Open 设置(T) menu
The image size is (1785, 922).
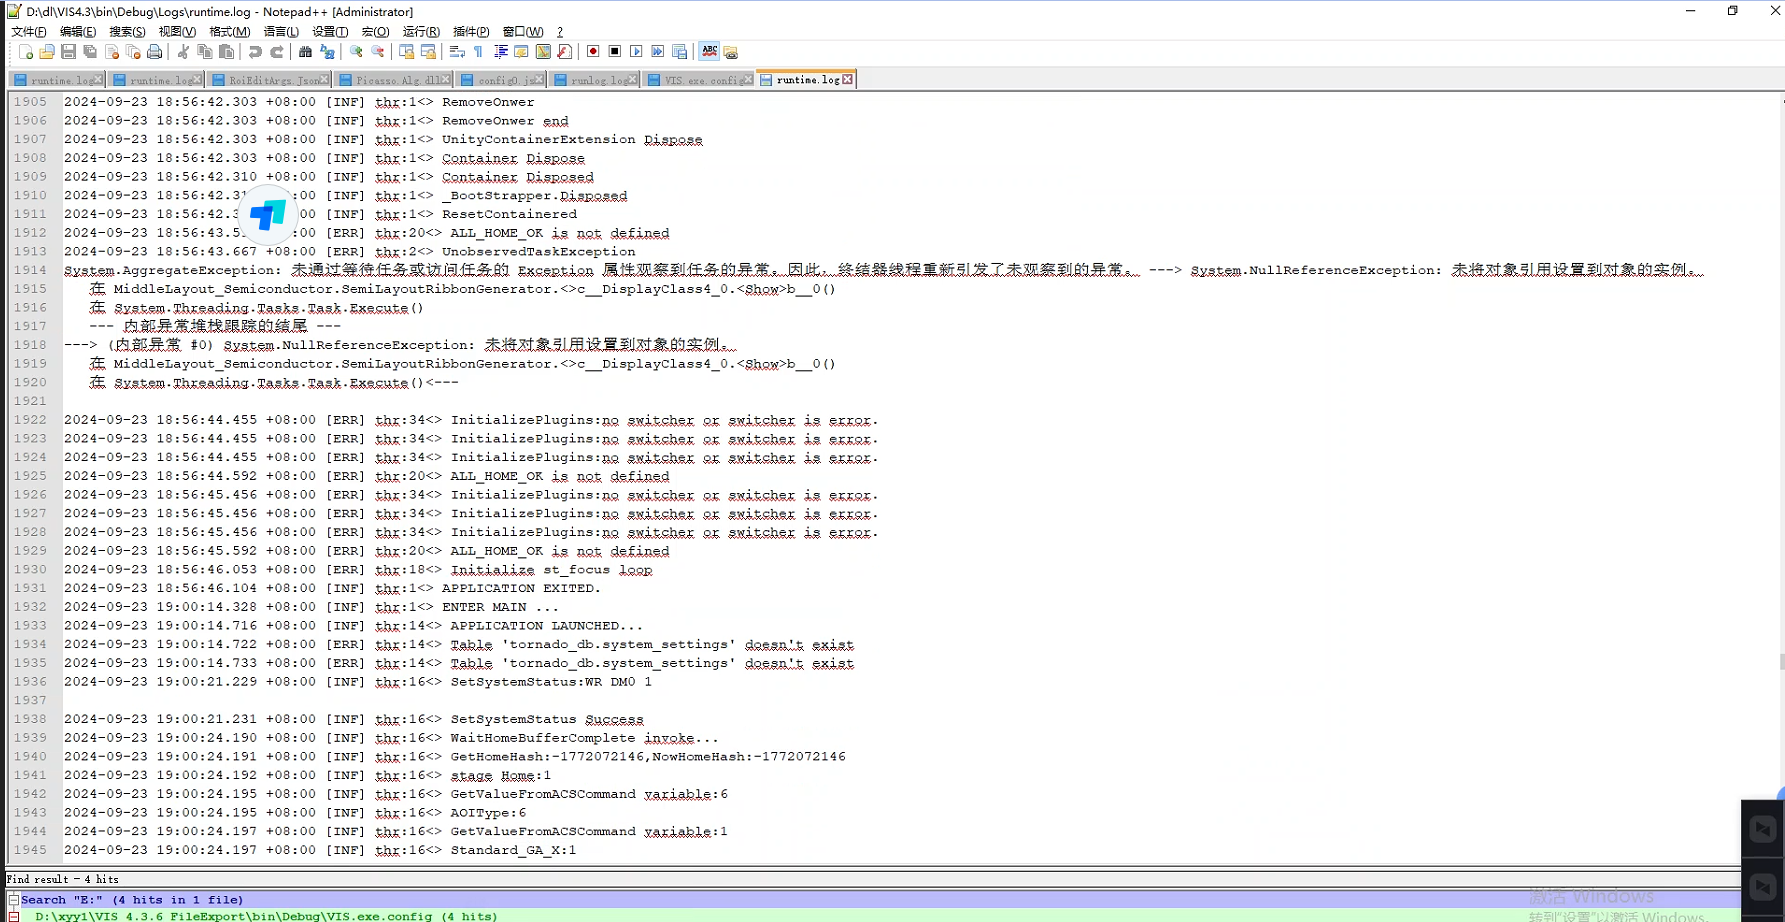(330, 32)
